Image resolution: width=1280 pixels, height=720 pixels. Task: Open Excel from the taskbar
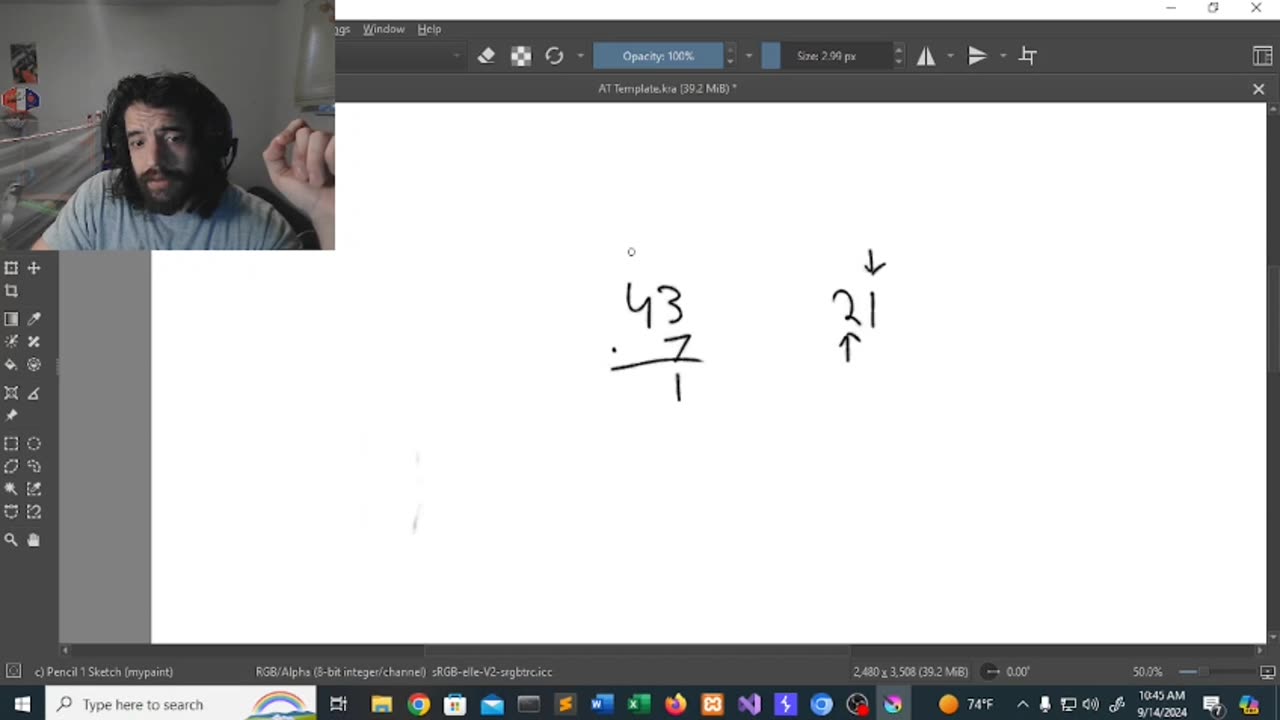pos(638,704)
